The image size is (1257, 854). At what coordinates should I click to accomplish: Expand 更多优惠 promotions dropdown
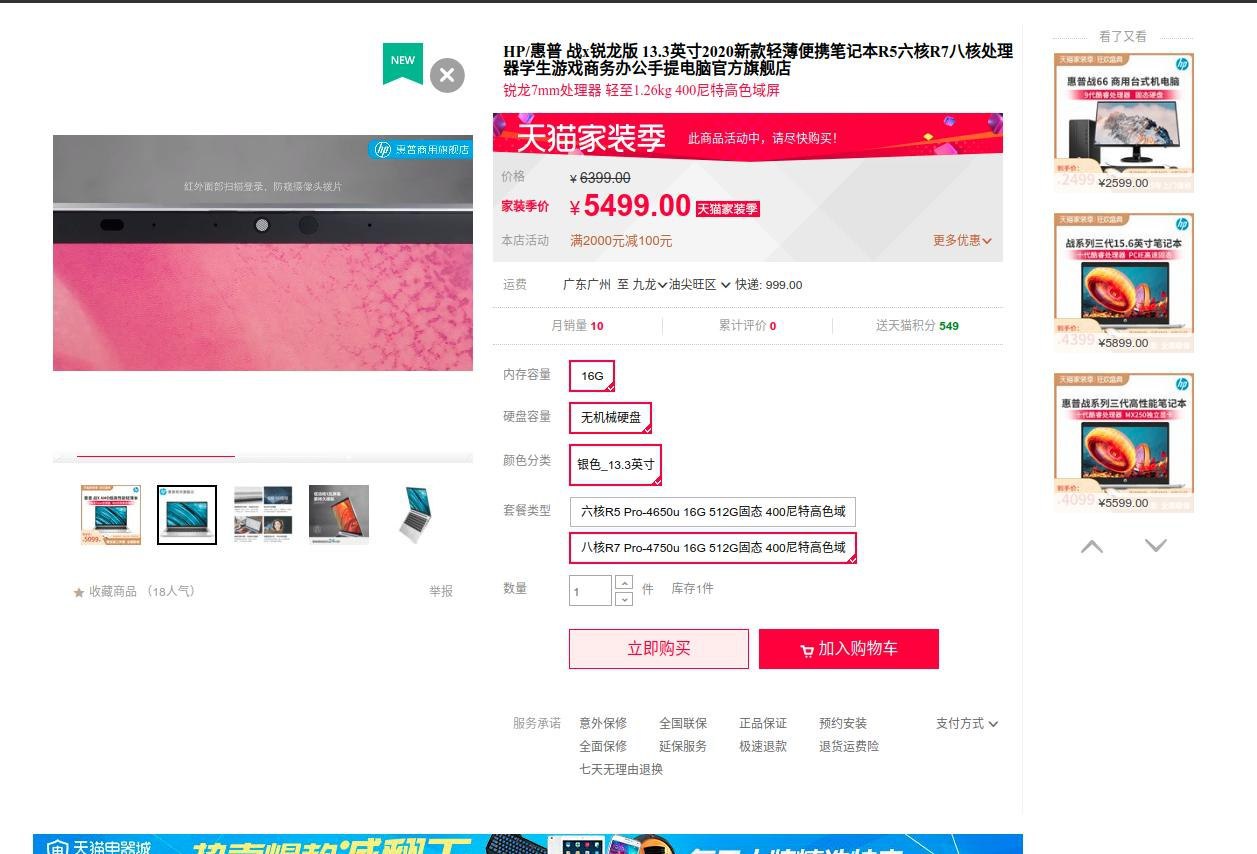962,241
